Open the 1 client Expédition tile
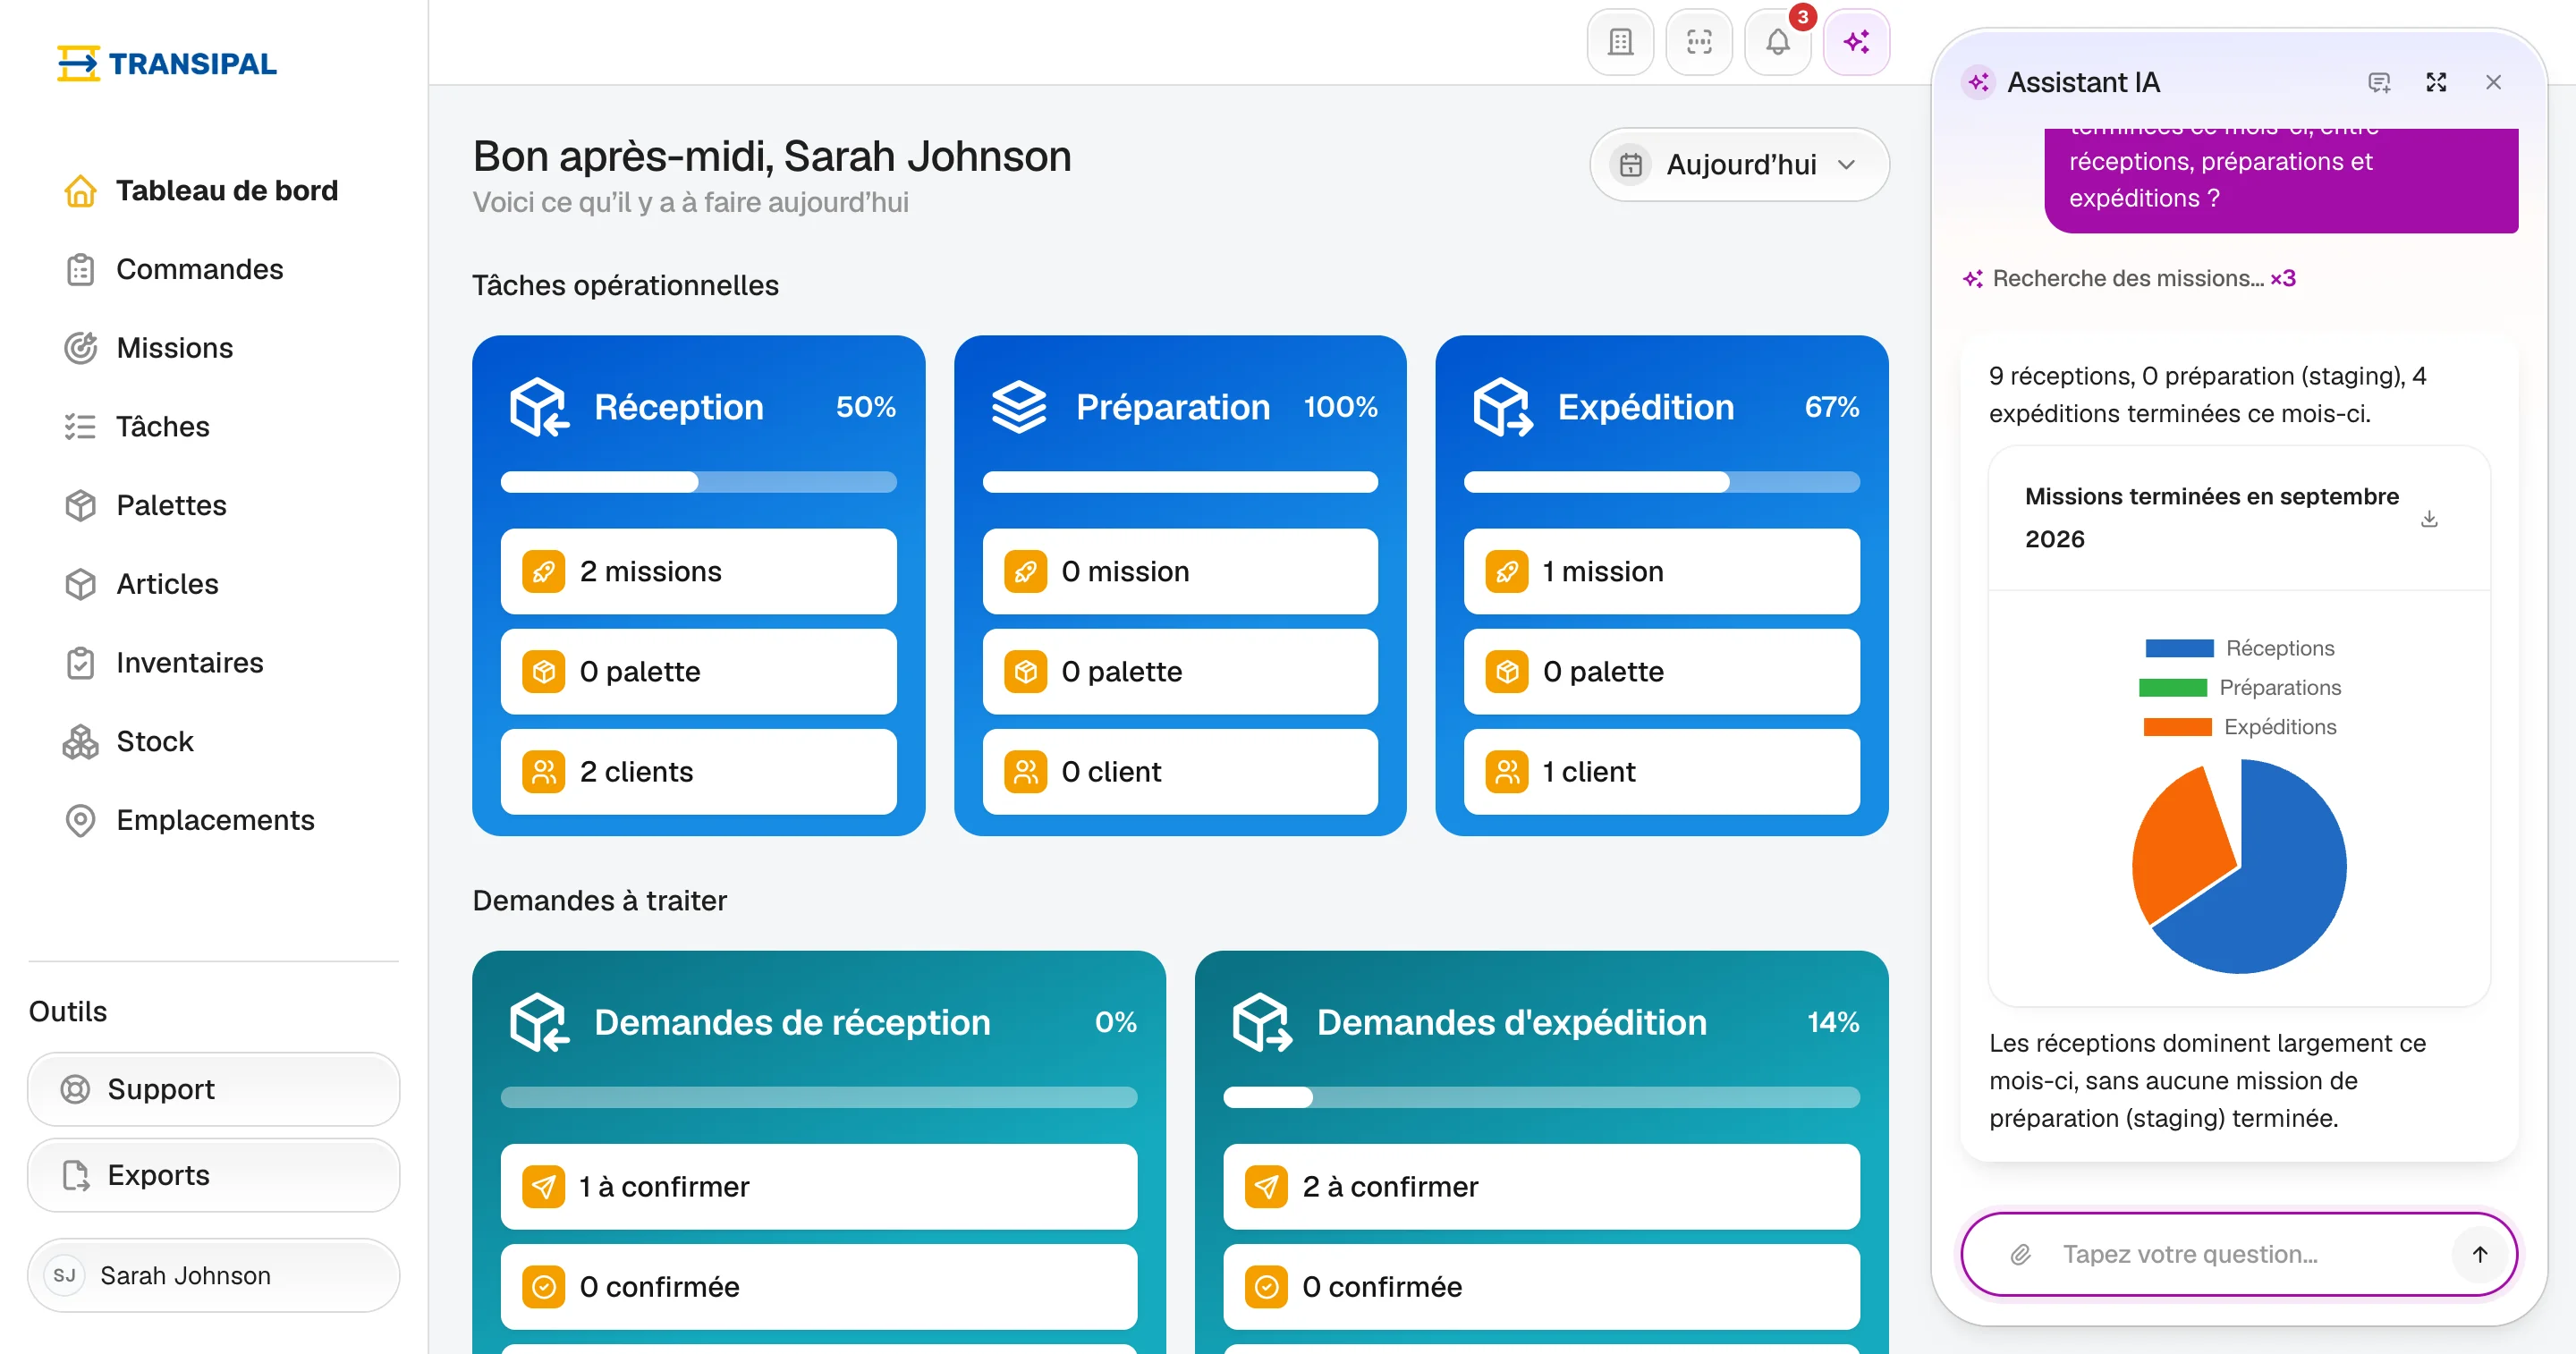 [x=1662, y=771]
